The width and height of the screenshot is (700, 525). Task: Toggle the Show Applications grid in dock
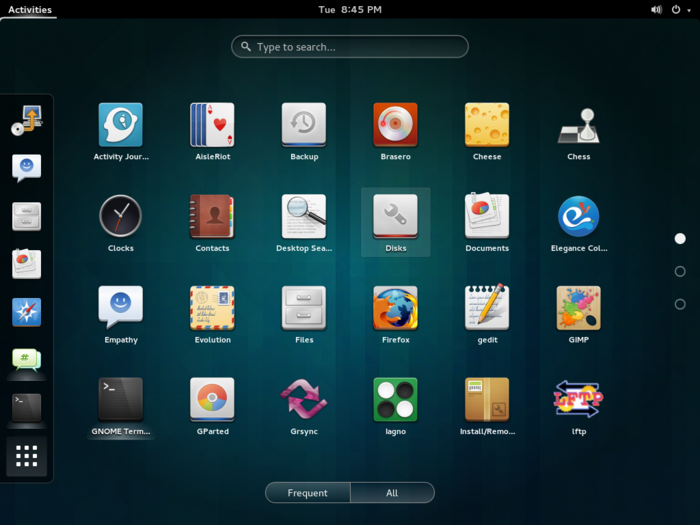27,456
